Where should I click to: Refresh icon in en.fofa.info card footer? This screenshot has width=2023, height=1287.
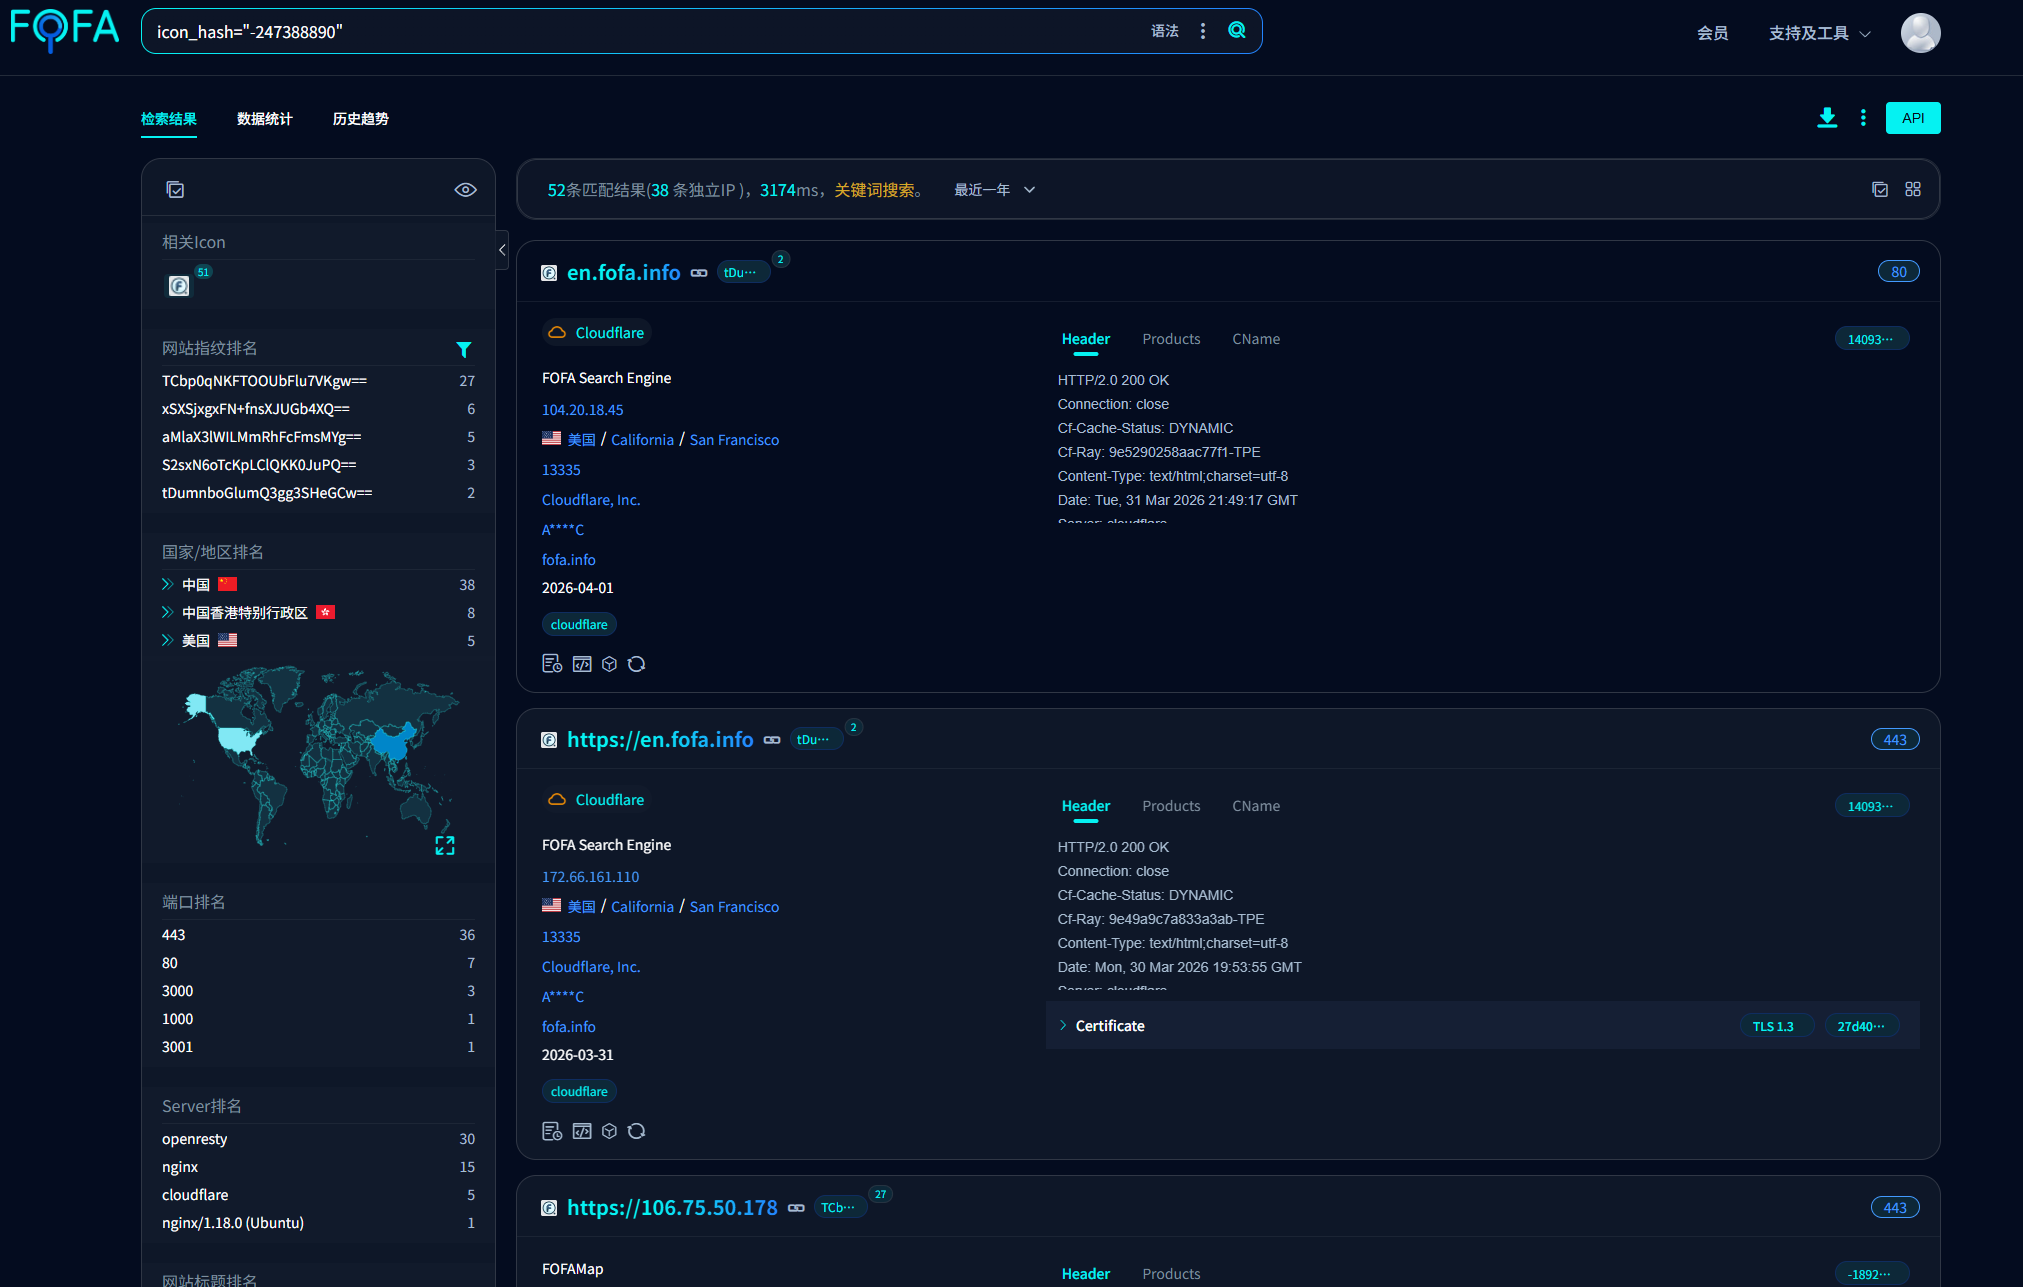point(636,664)
